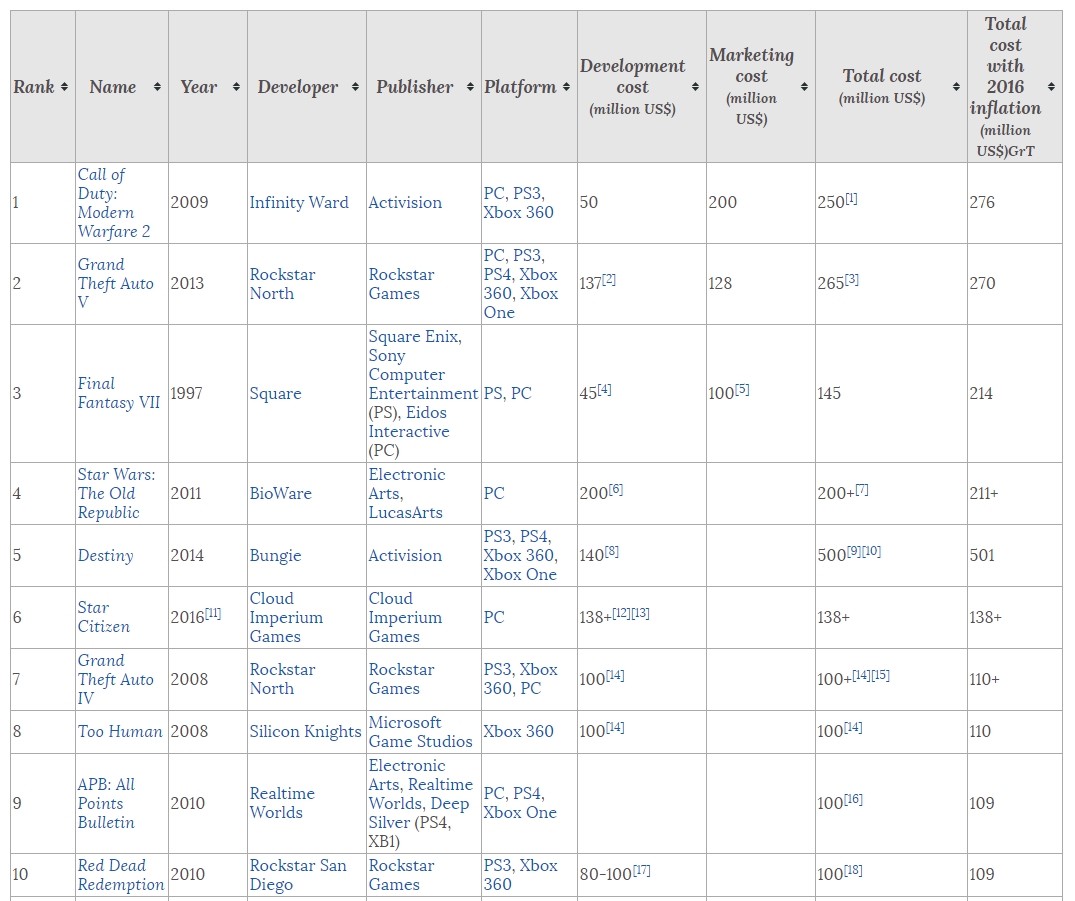Screen dimensions: 1075x901
Task: Open citation 7 beside total cost 200+
Action: 861,490
